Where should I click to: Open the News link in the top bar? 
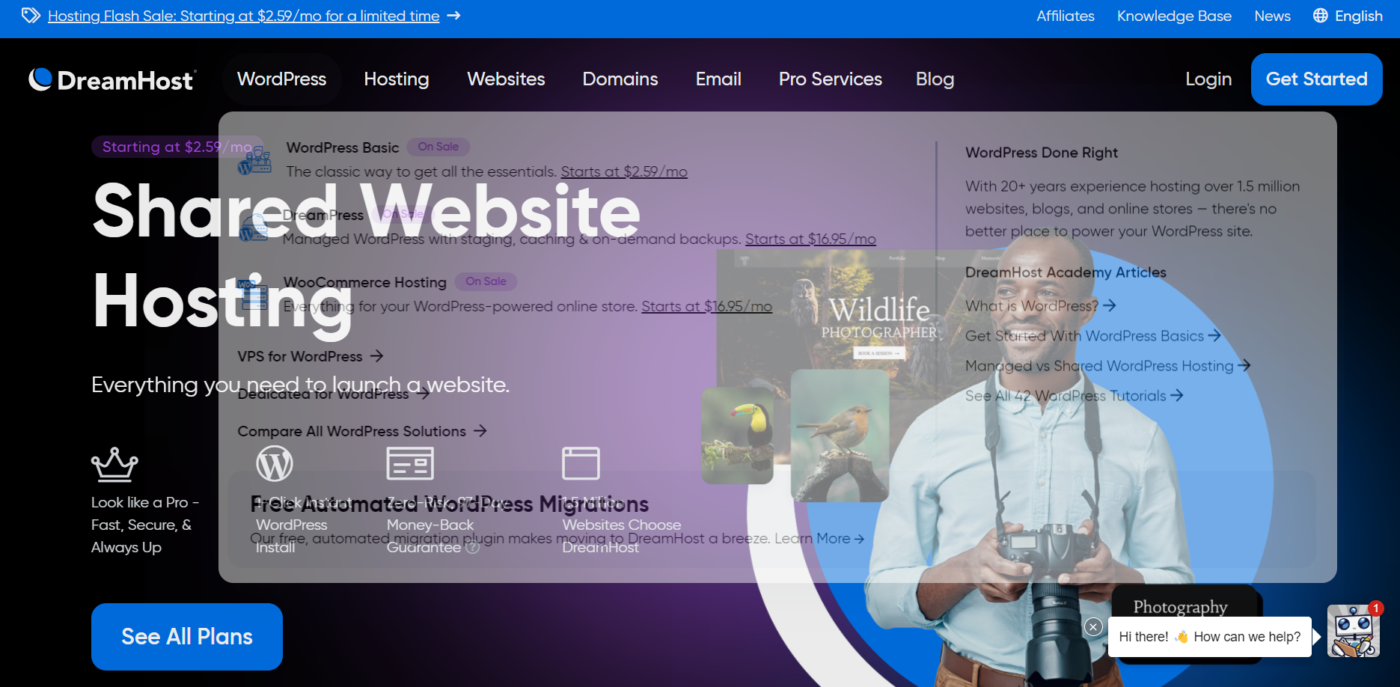(1272, 16)
